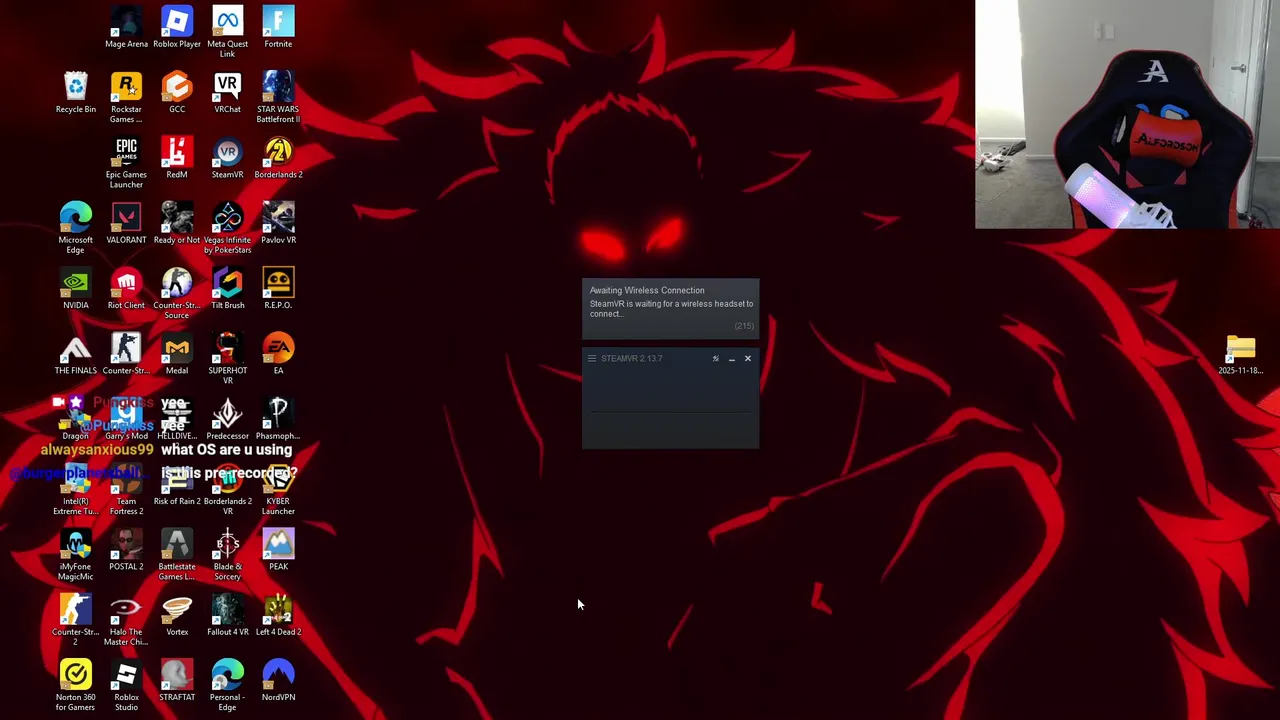The width and height of the screenshot is (1280, 720).
Task: Select the Counter-Strike Source shortcut
Action: [177, 294]
